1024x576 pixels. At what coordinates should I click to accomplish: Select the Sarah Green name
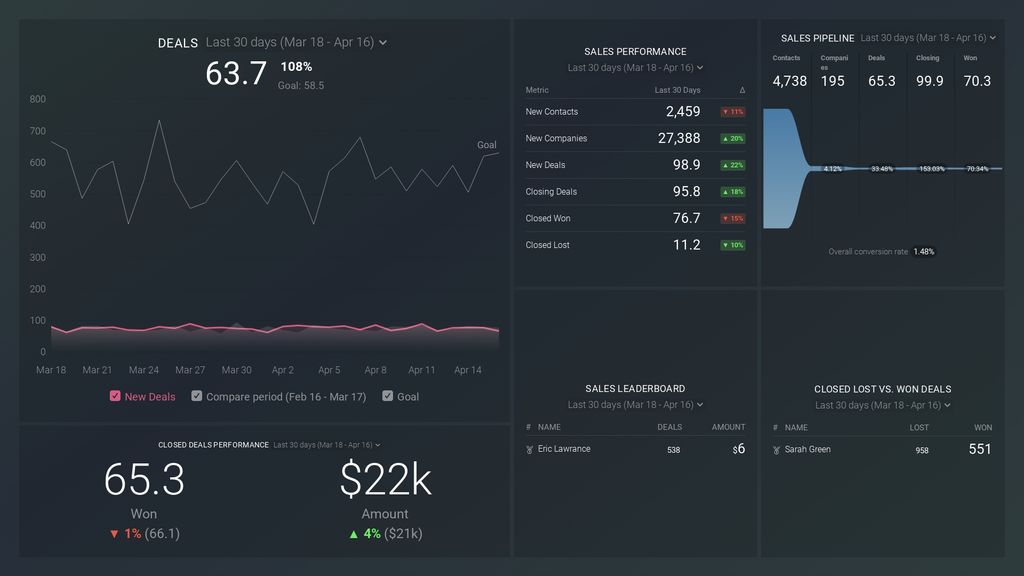[807, 449]
